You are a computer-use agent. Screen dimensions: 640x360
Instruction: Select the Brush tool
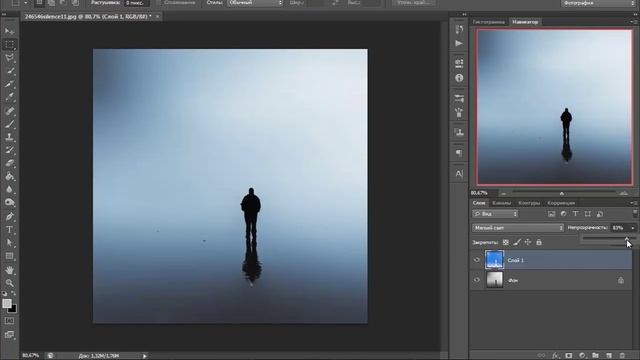click(9, 124)
